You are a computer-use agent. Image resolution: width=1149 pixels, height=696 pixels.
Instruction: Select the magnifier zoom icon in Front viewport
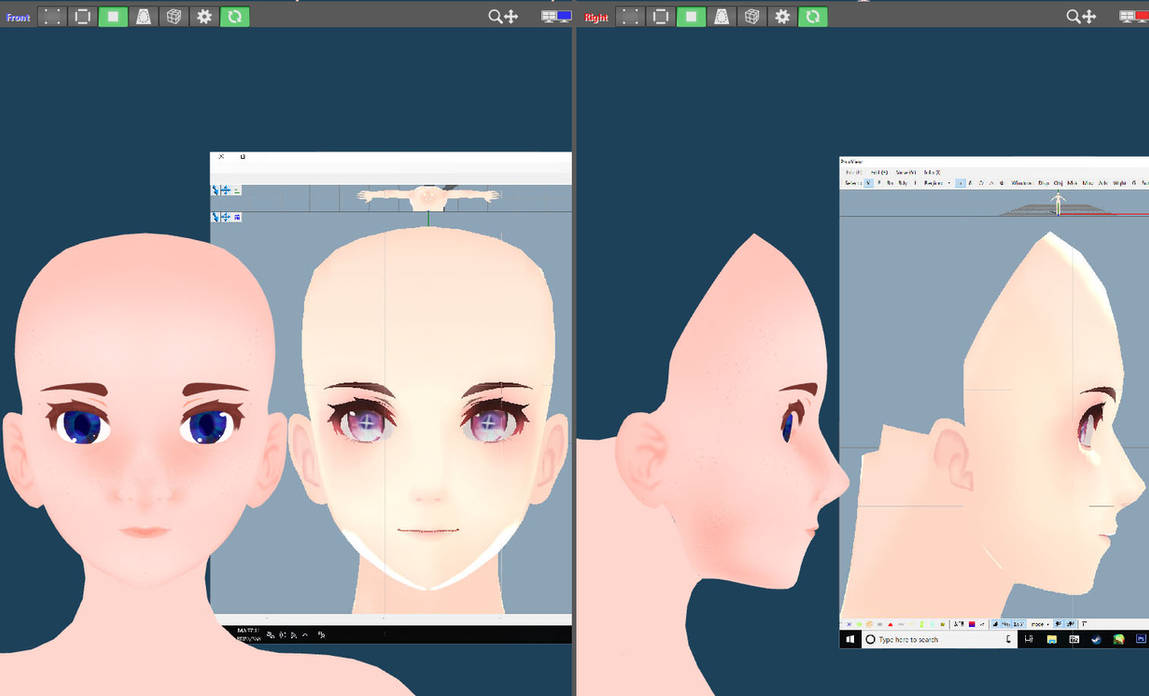tap(495, 16)
